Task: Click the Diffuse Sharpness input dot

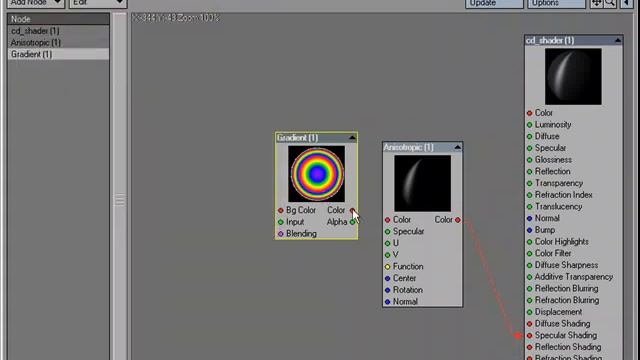Action: tap(529, 265)
